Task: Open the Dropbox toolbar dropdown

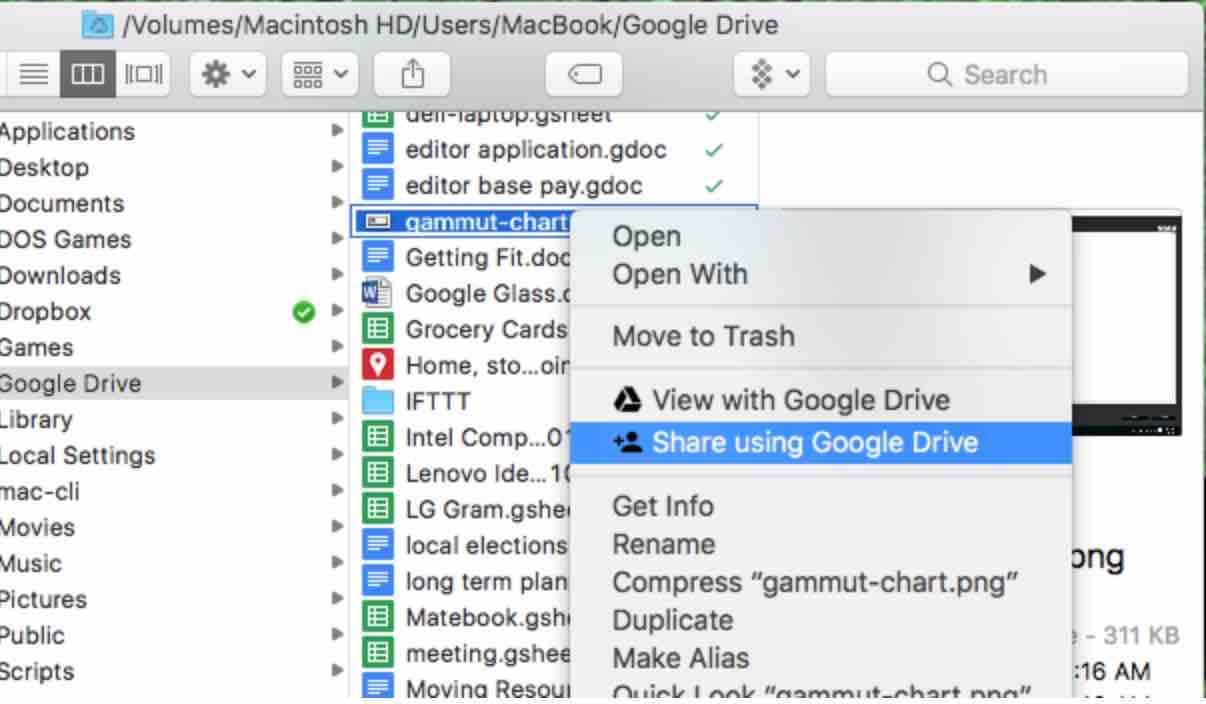Action: pyautogui.click(x=771, y=74)
